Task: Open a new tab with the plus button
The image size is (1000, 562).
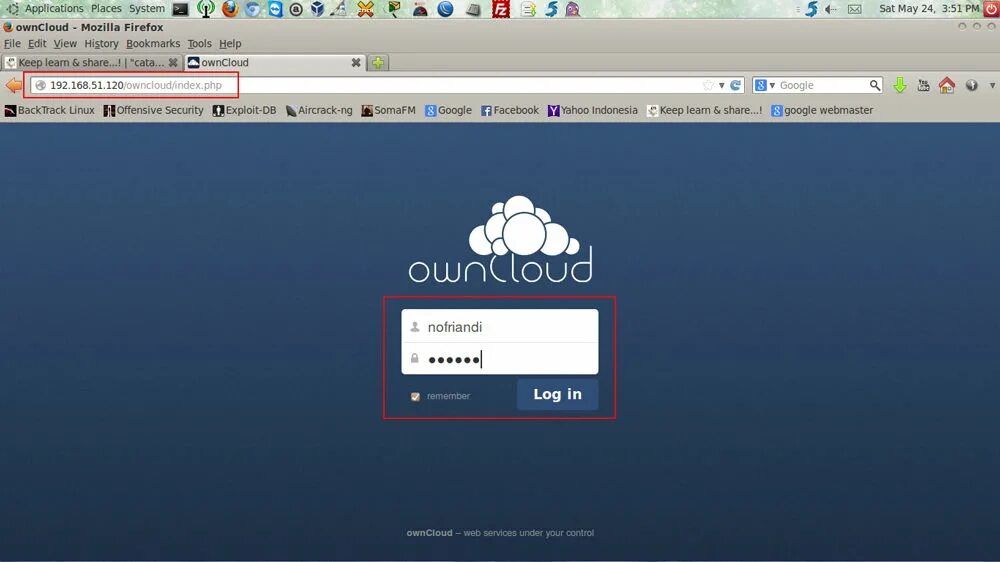Action: (x=378, y=63)
